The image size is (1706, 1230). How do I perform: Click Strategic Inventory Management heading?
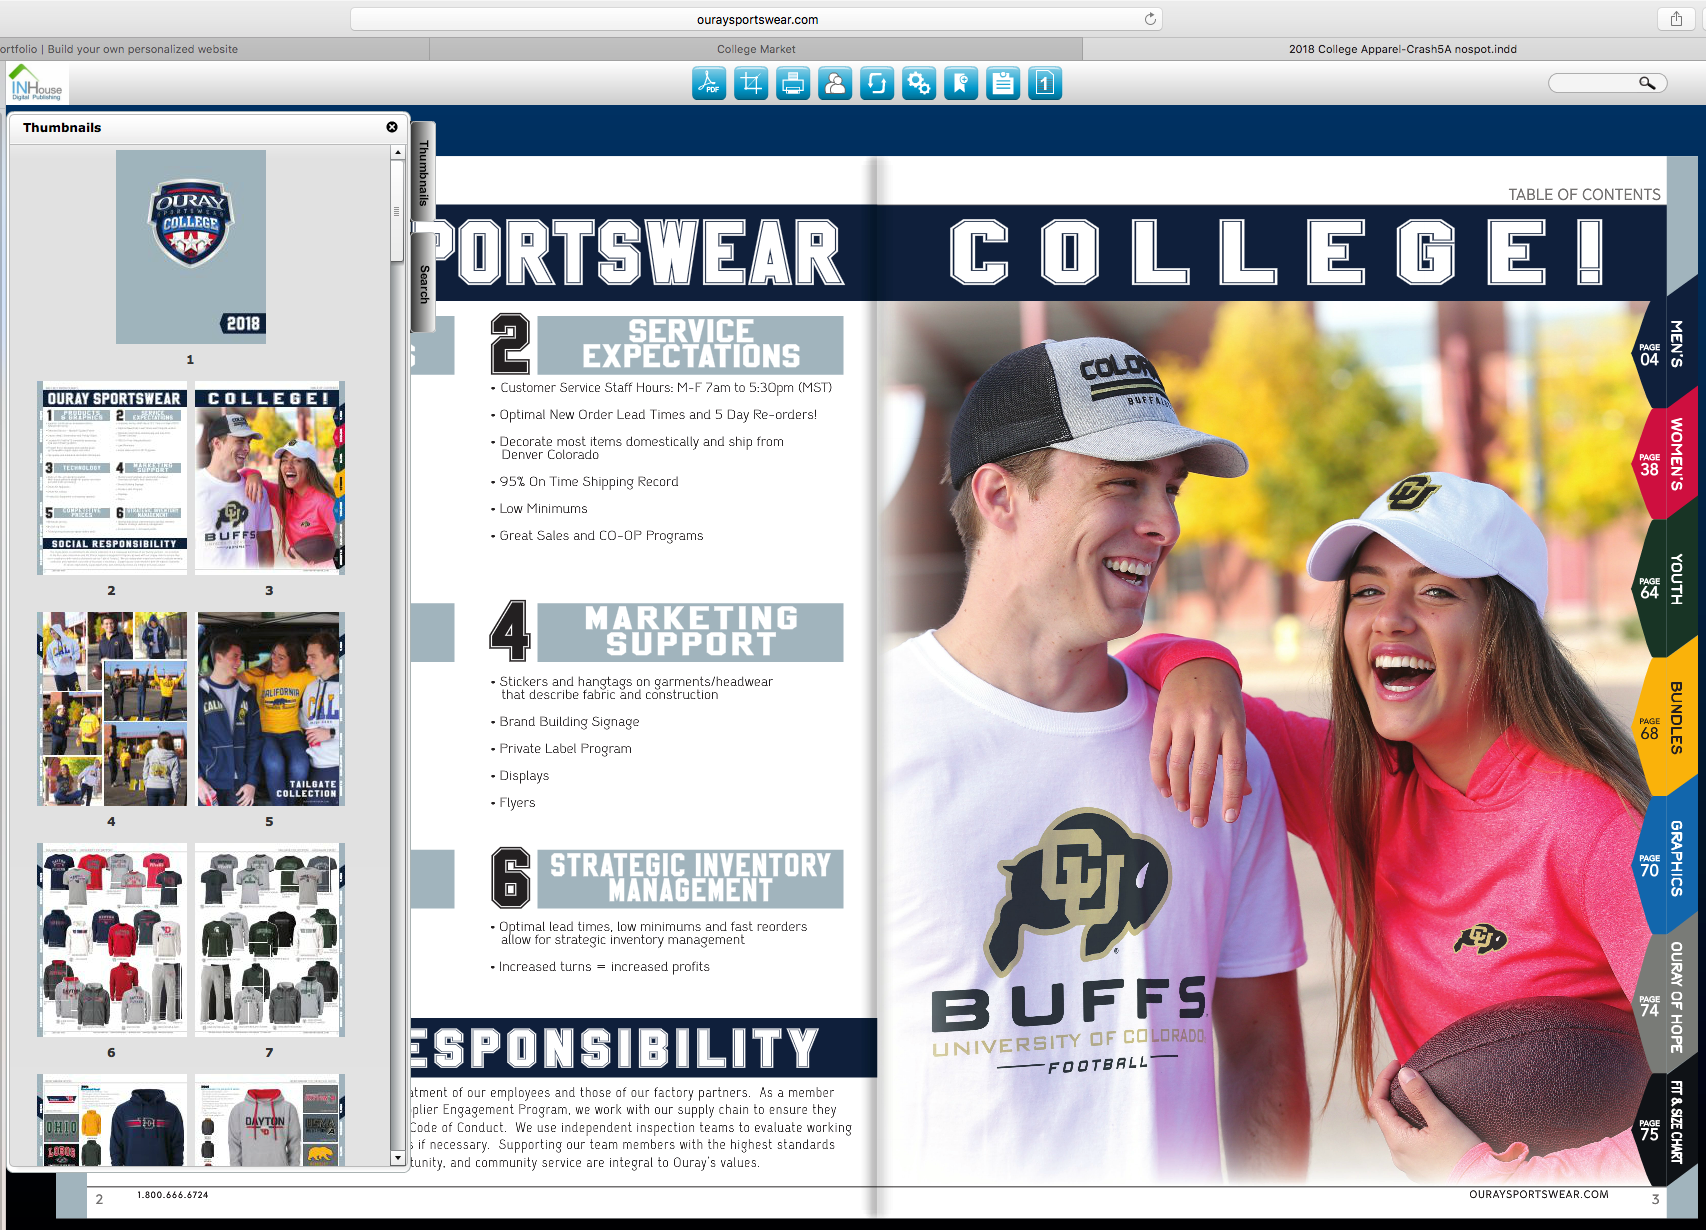(690, 878)
